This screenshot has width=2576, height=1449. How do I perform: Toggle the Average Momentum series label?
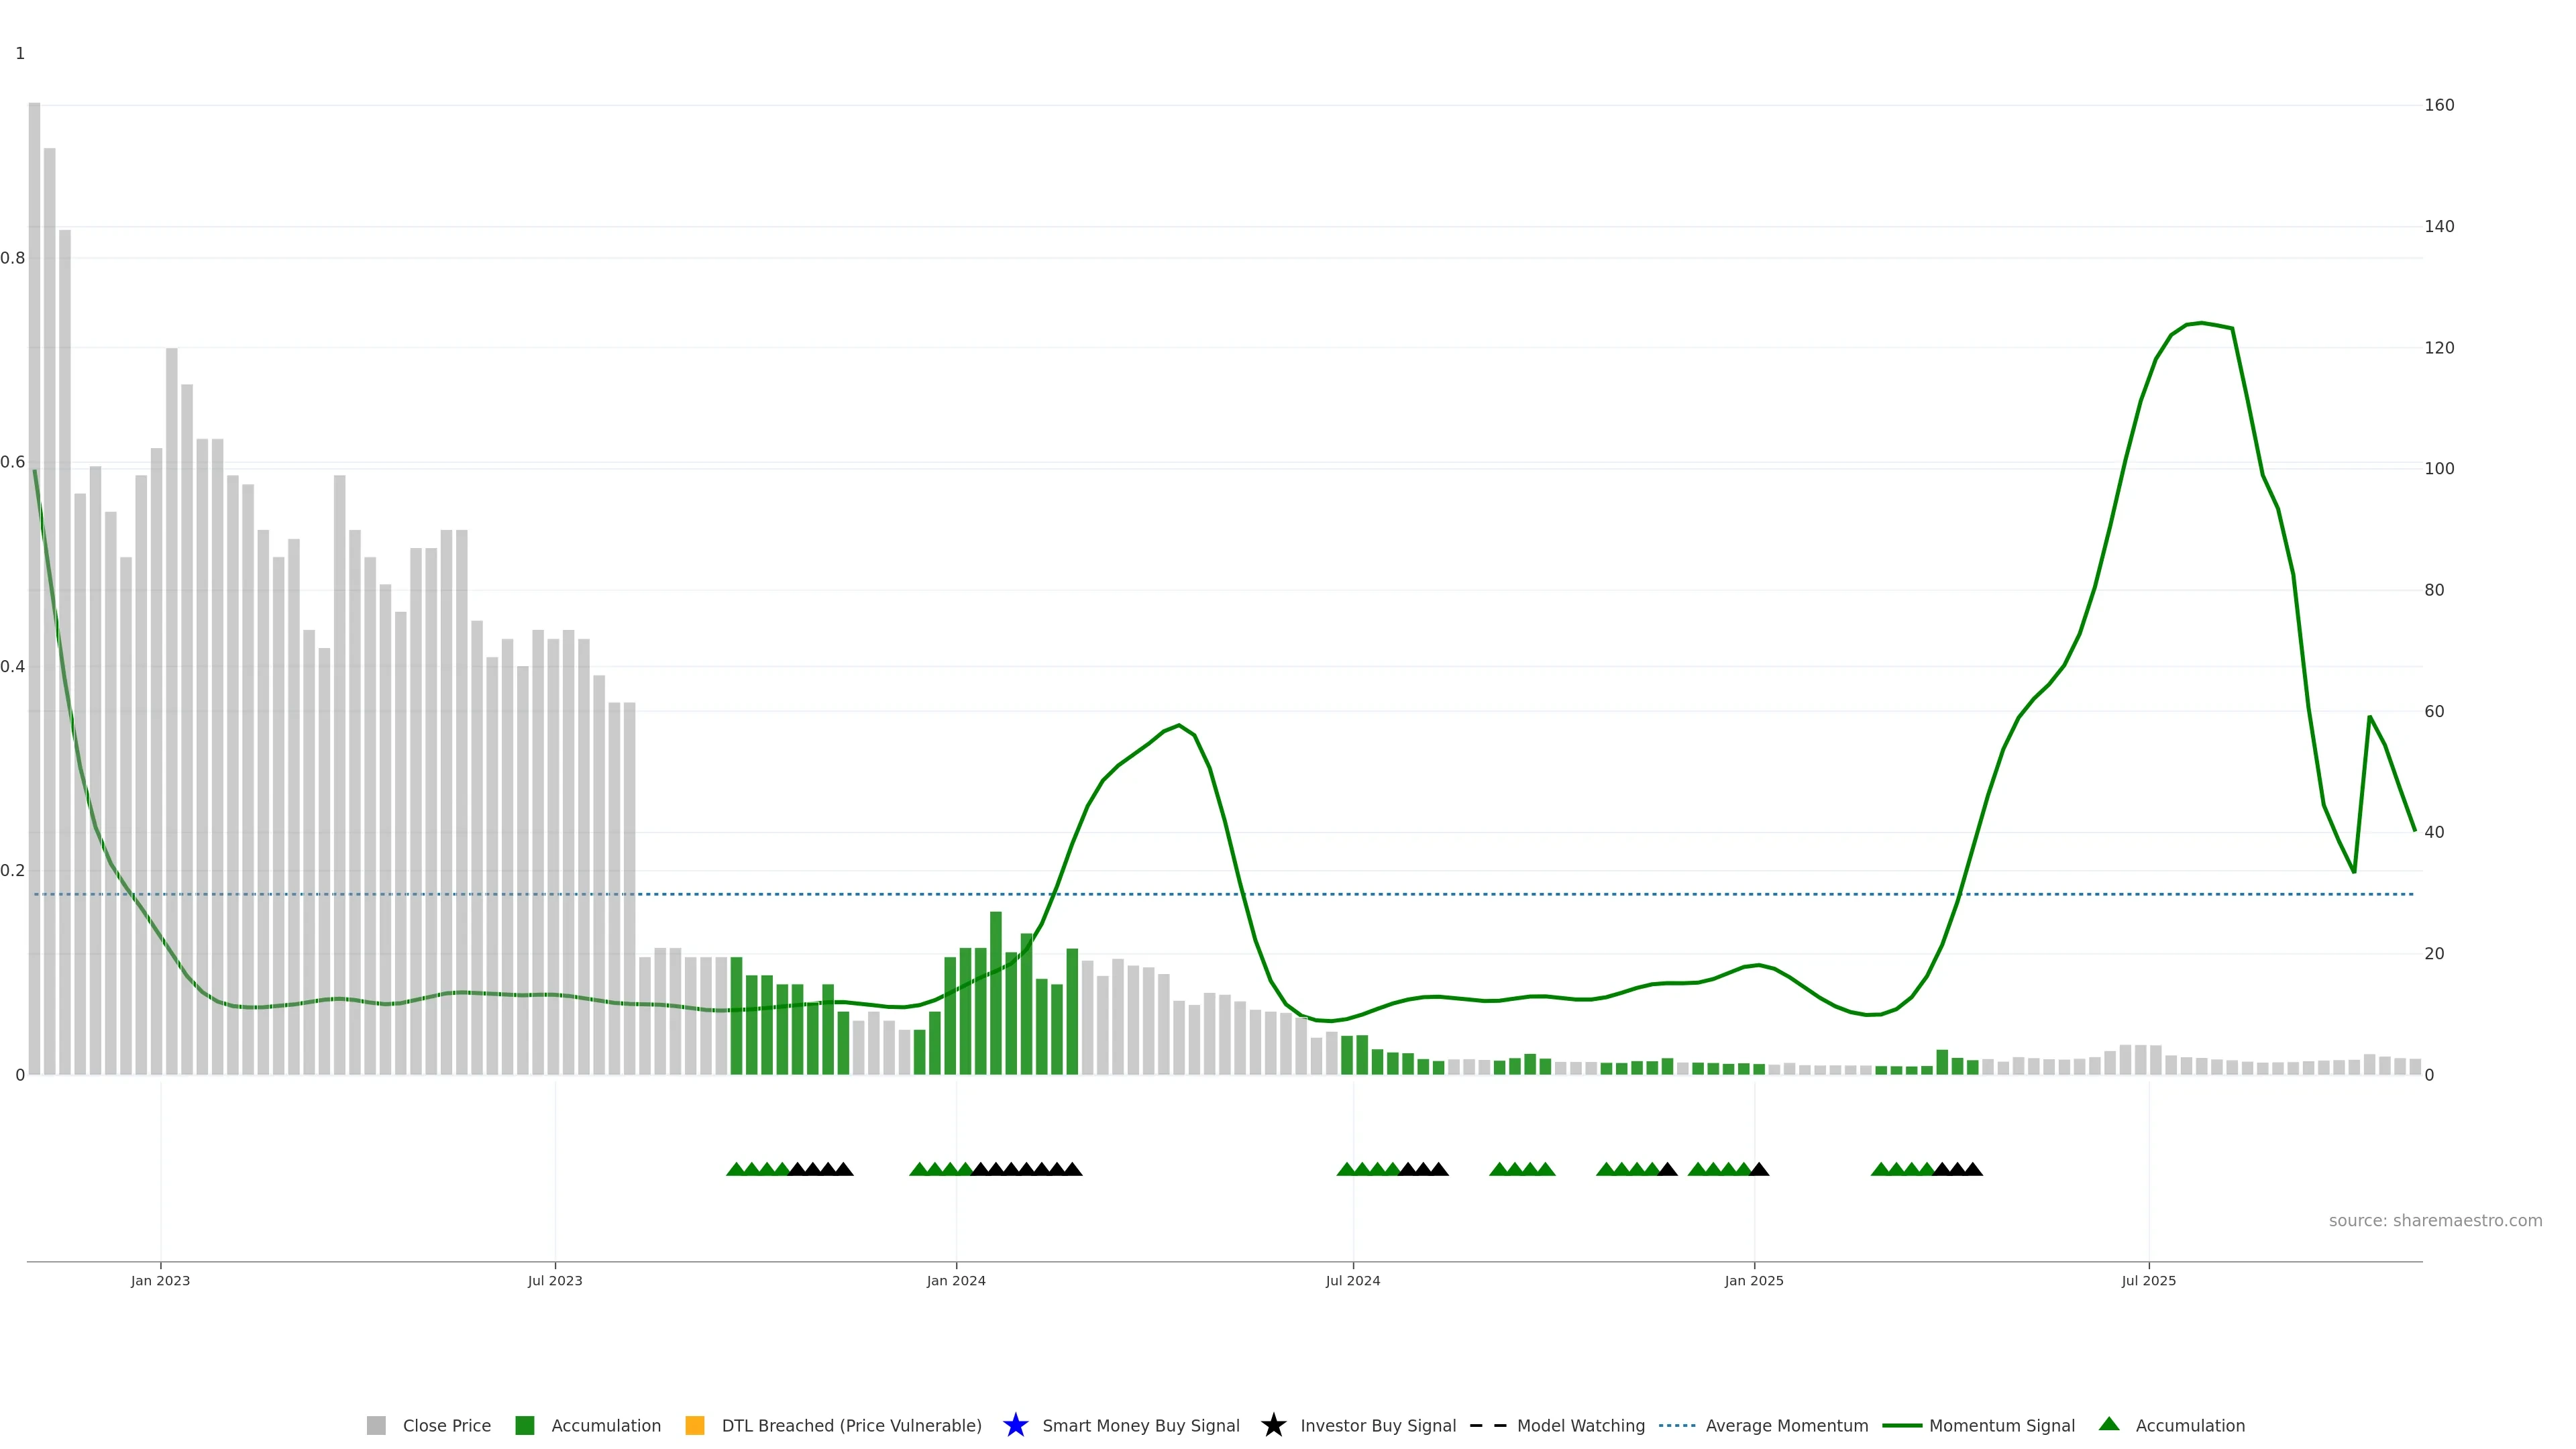click(1786, 1425)
